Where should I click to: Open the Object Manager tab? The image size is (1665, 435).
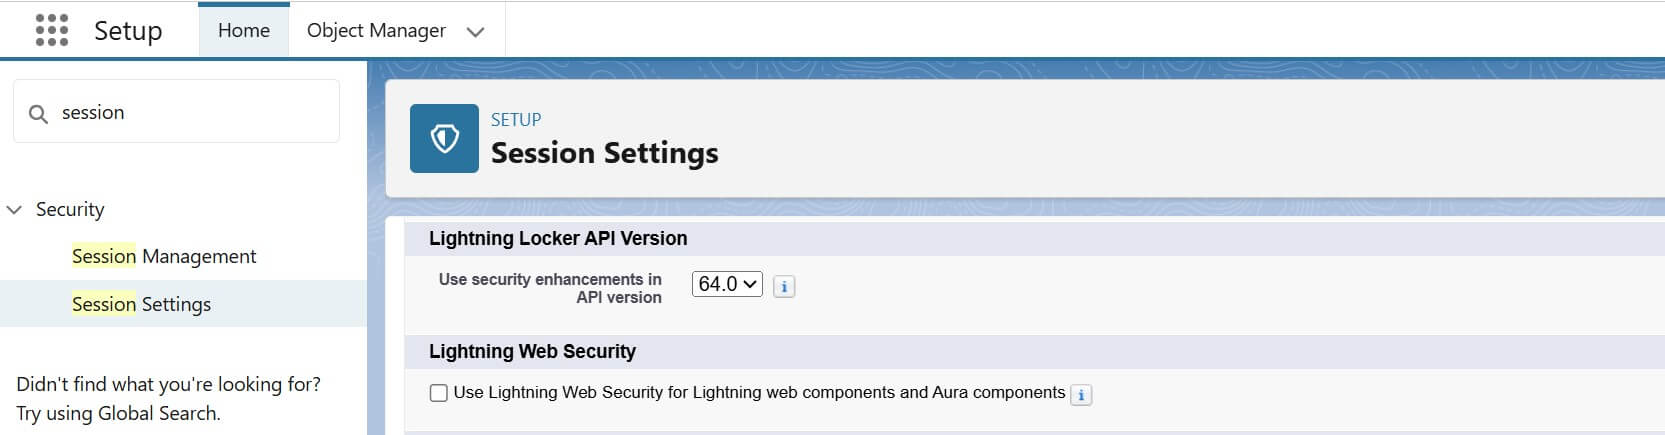[x=376, y=30]
